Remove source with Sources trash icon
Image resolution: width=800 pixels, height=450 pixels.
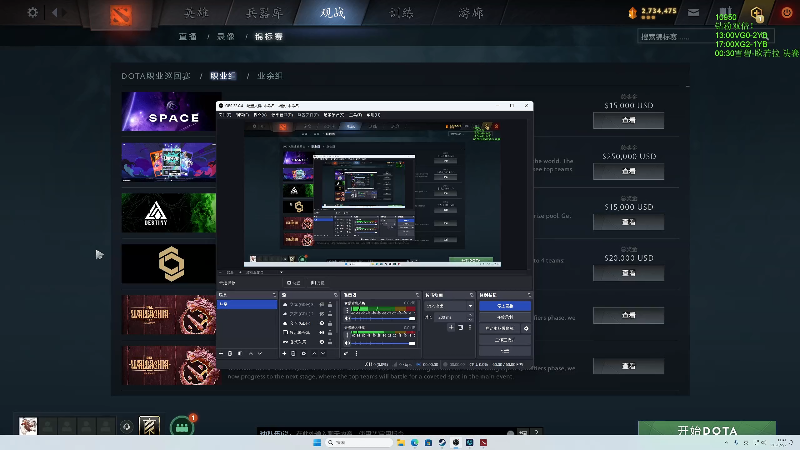click(x=293, y=354)
